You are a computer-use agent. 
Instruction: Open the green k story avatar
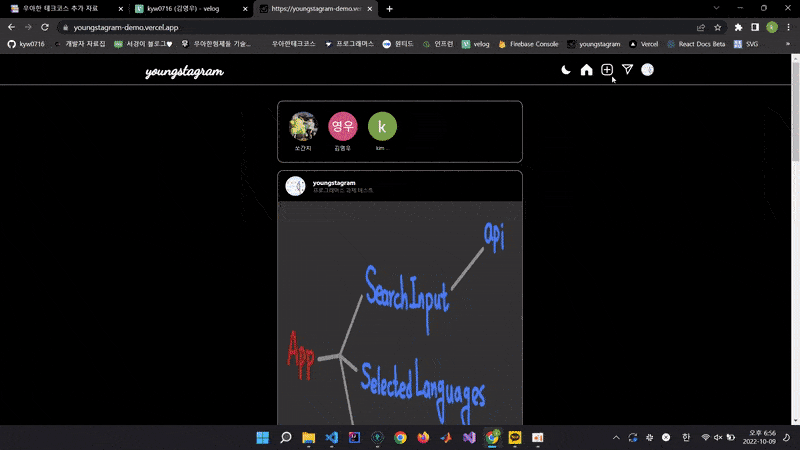coord(382,127)
